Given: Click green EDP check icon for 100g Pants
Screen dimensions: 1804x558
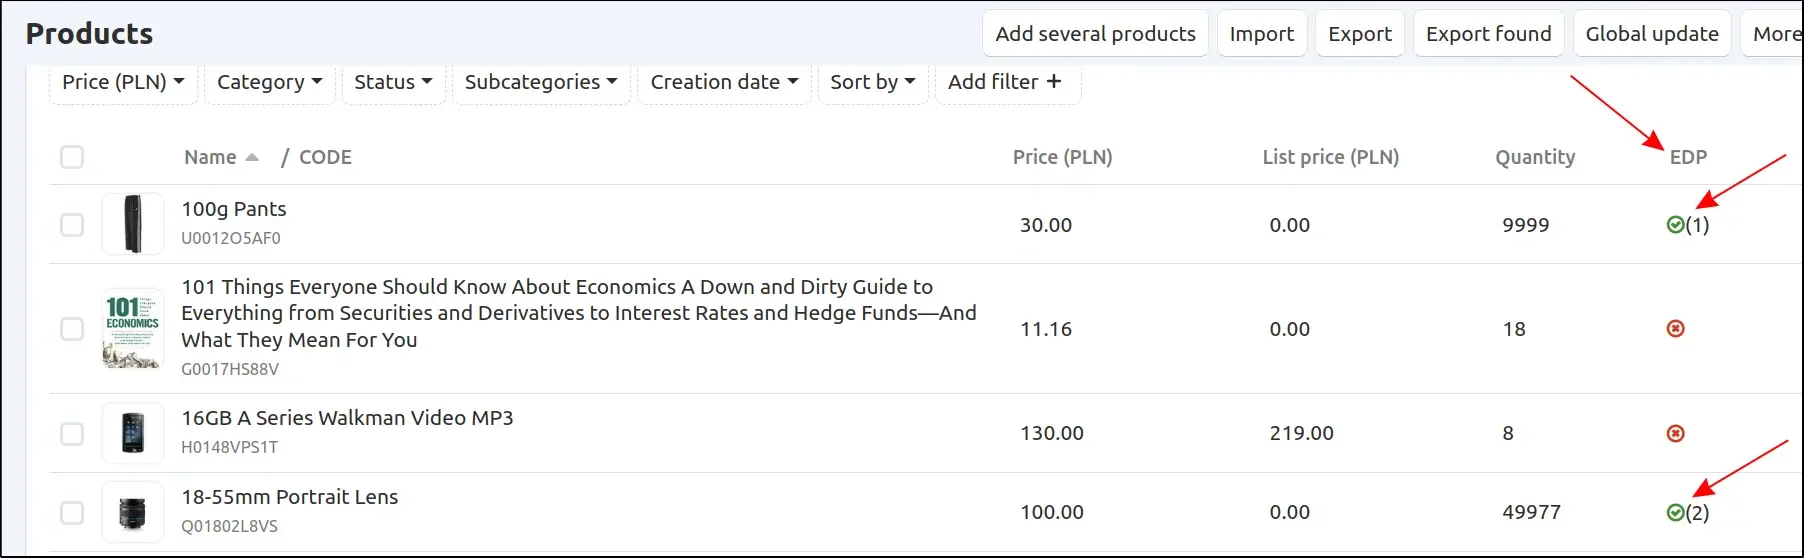Looking at the screenshot, I should click(1676, 225).
